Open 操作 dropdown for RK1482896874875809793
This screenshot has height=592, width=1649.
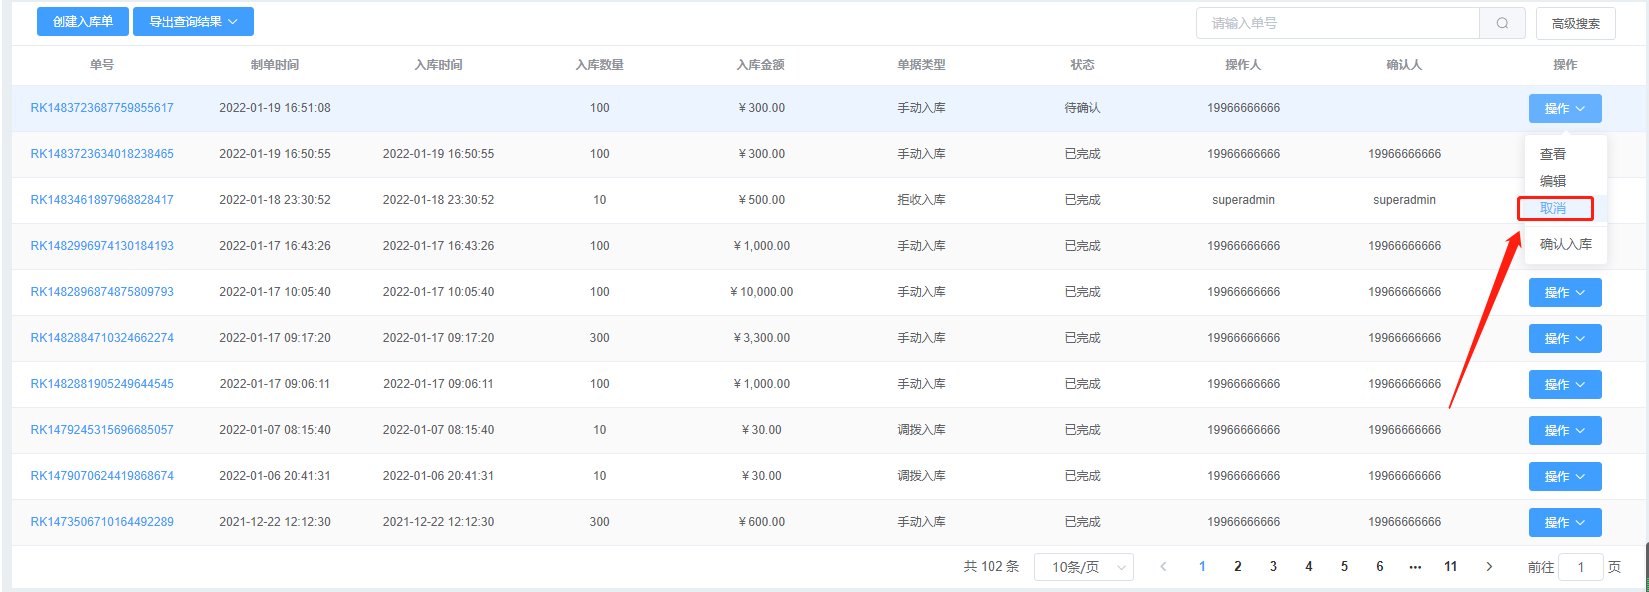(1565, 293)
